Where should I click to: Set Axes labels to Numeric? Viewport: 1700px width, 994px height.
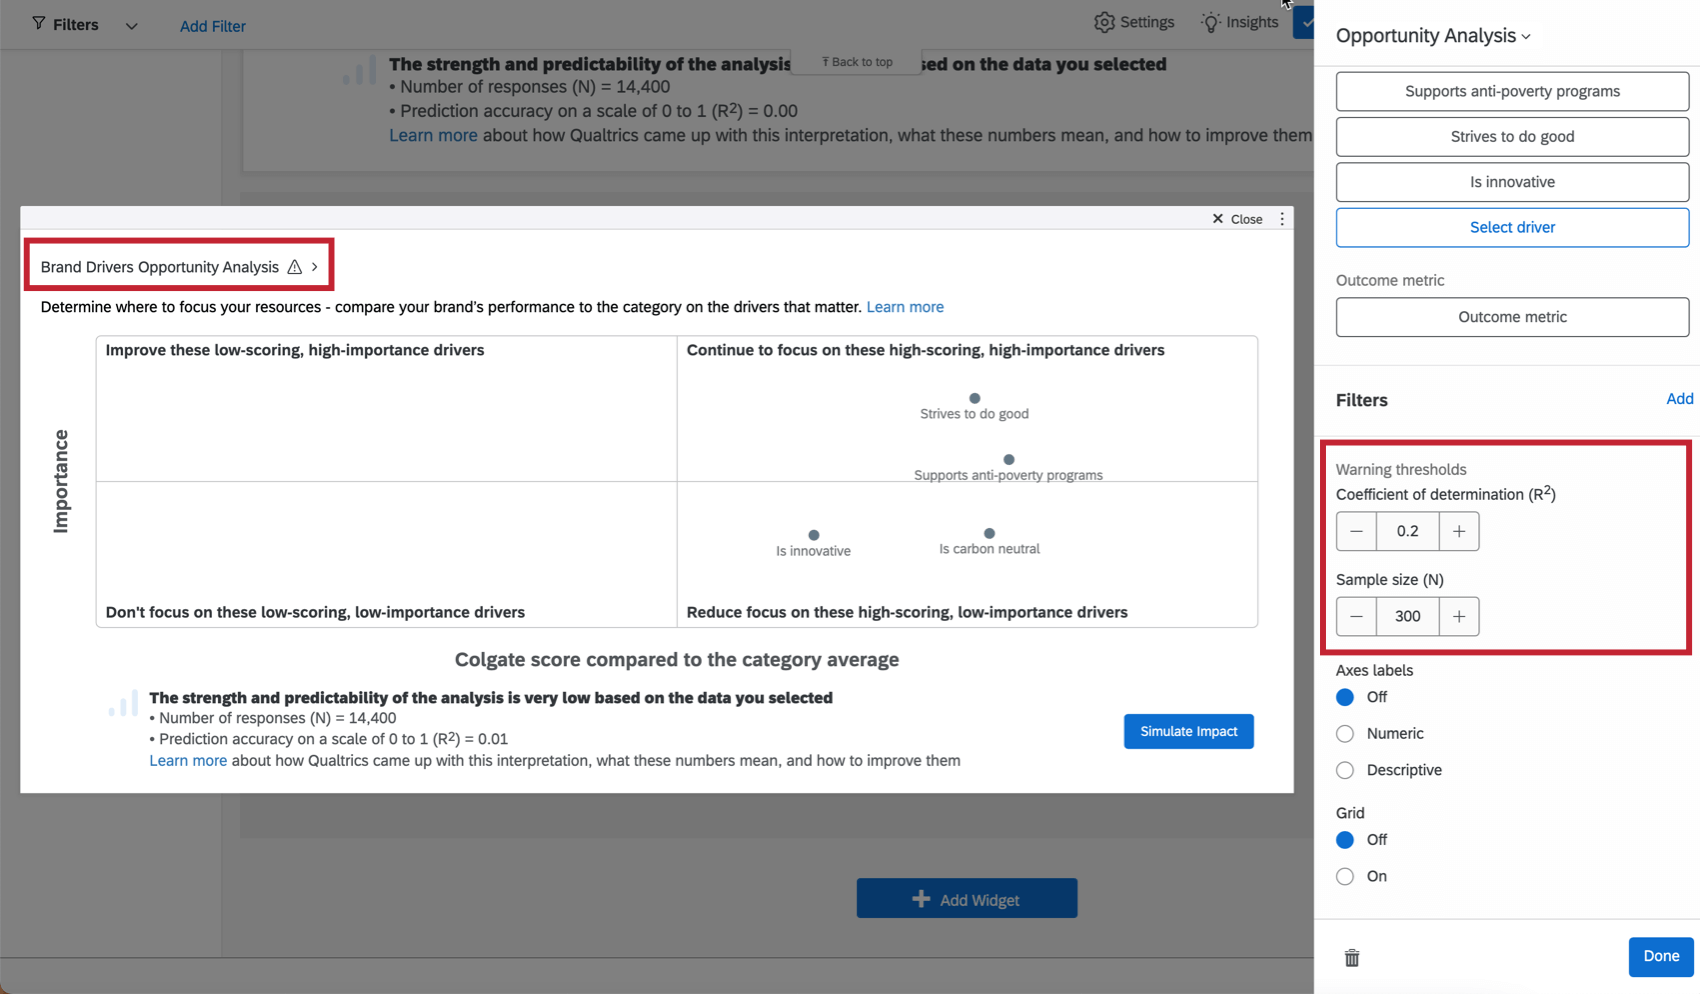click(1345, 733)
